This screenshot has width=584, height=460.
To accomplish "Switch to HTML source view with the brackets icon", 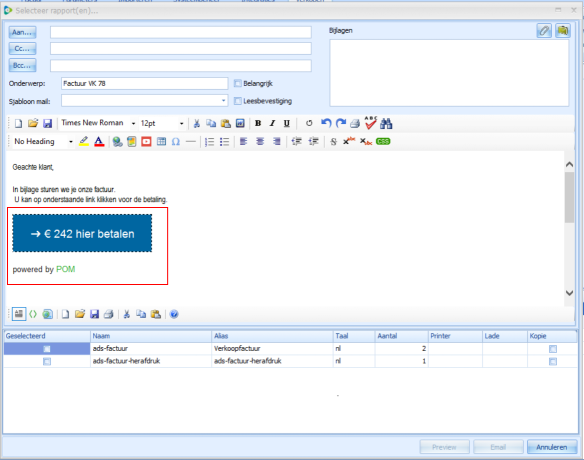I will point(33,314).
